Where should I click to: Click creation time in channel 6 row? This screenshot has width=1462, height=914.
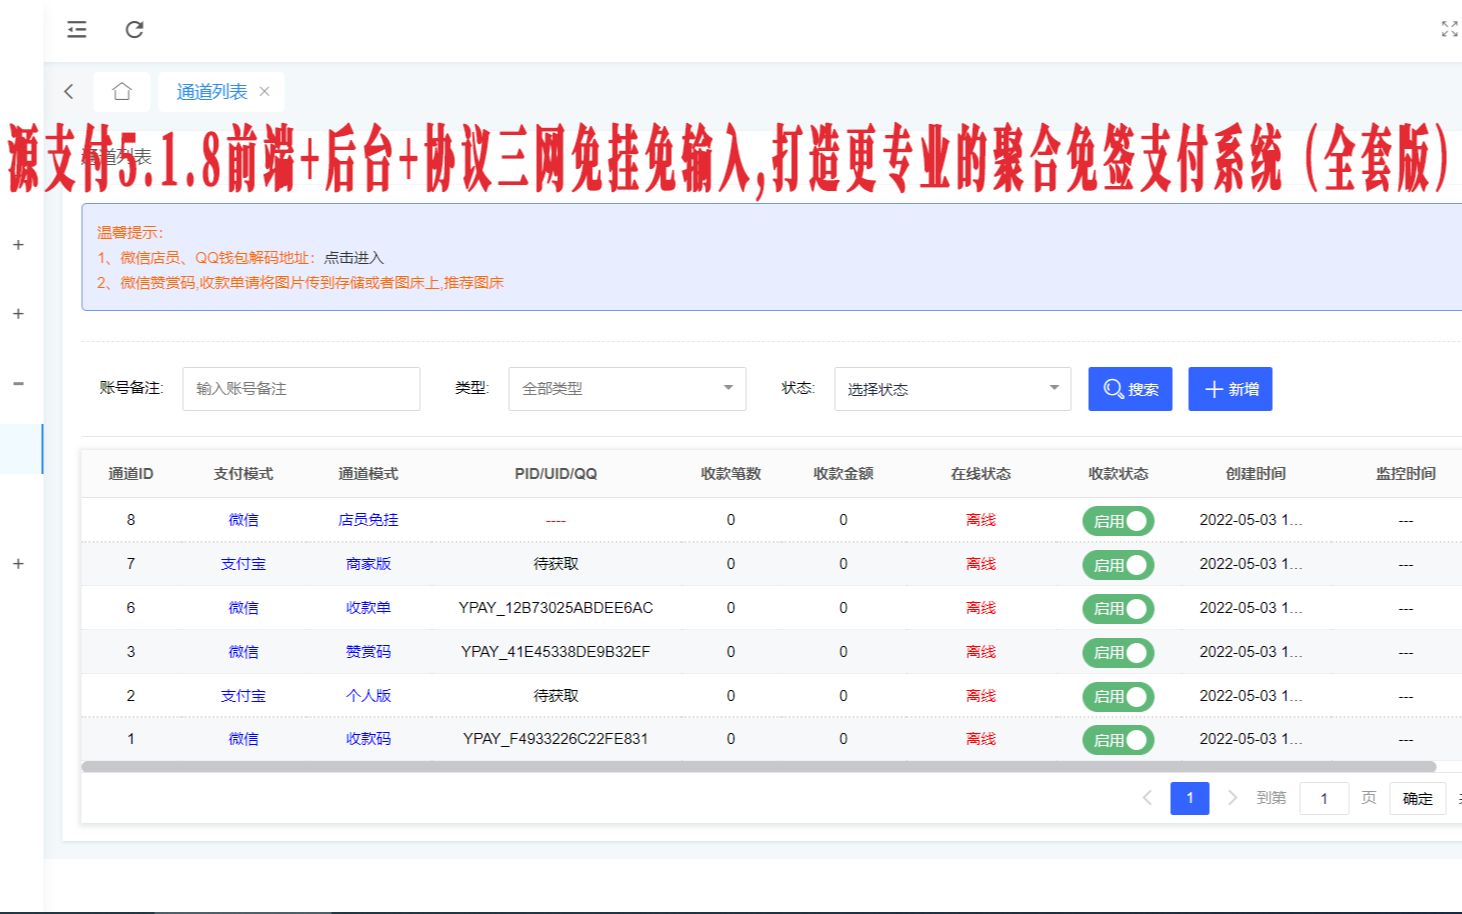click(x=1251, y=608)
